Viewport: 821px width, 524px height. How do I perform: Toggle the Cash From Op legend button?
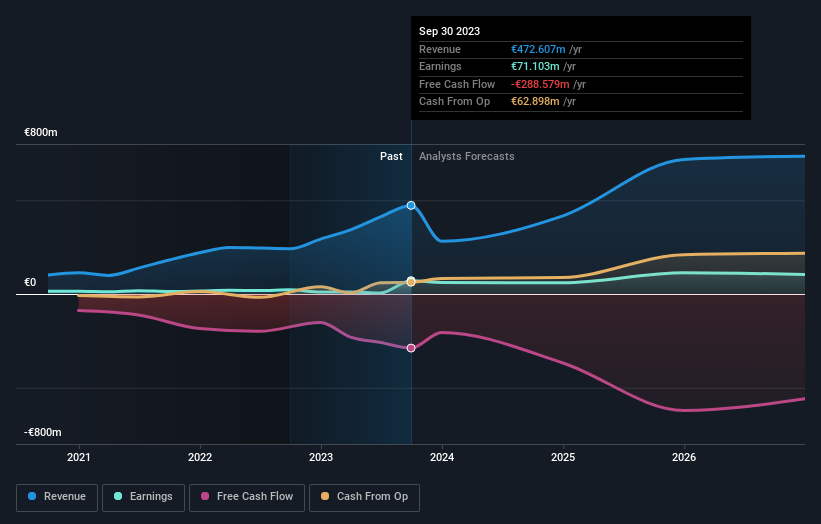pyautogui.click(x=364, y=497)
